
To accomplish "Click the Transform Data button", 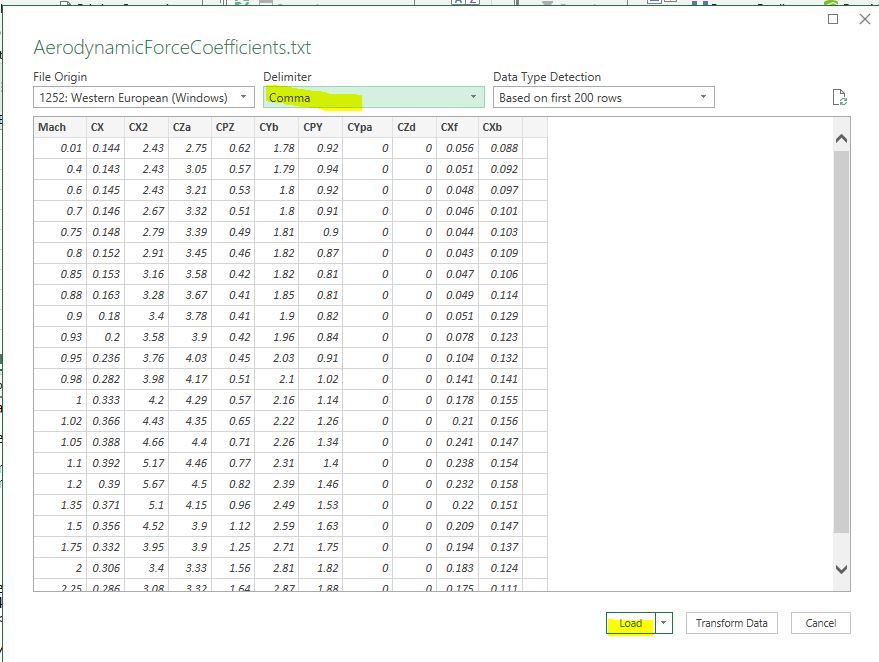I will 731,623.
